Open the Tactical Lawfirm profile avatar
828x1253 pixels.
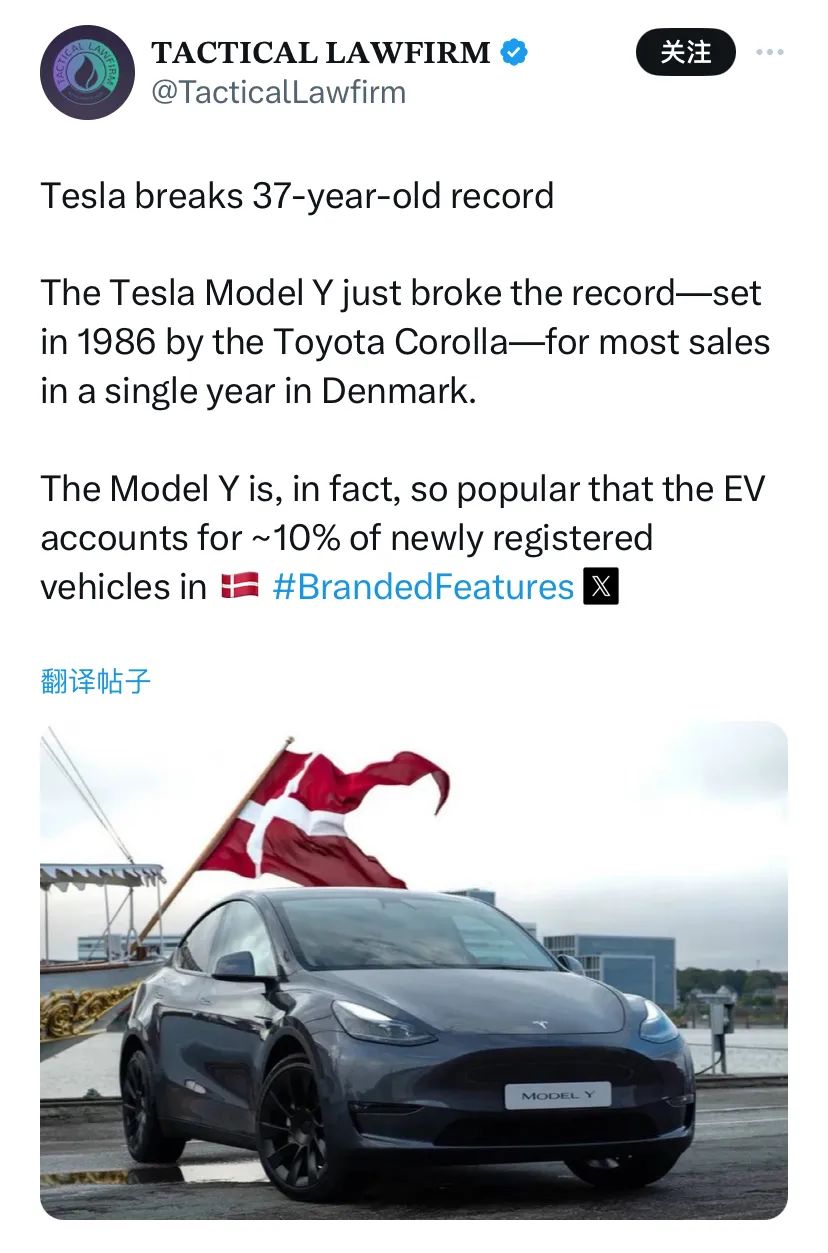(x=87, y=73)
